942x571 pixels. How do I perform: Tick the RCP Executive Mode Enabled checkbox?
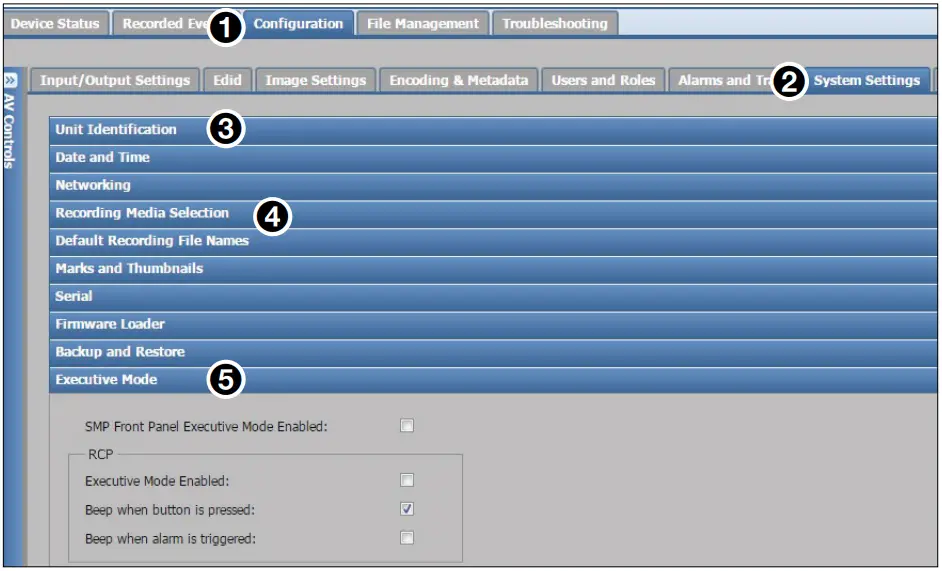pos(407,480)
